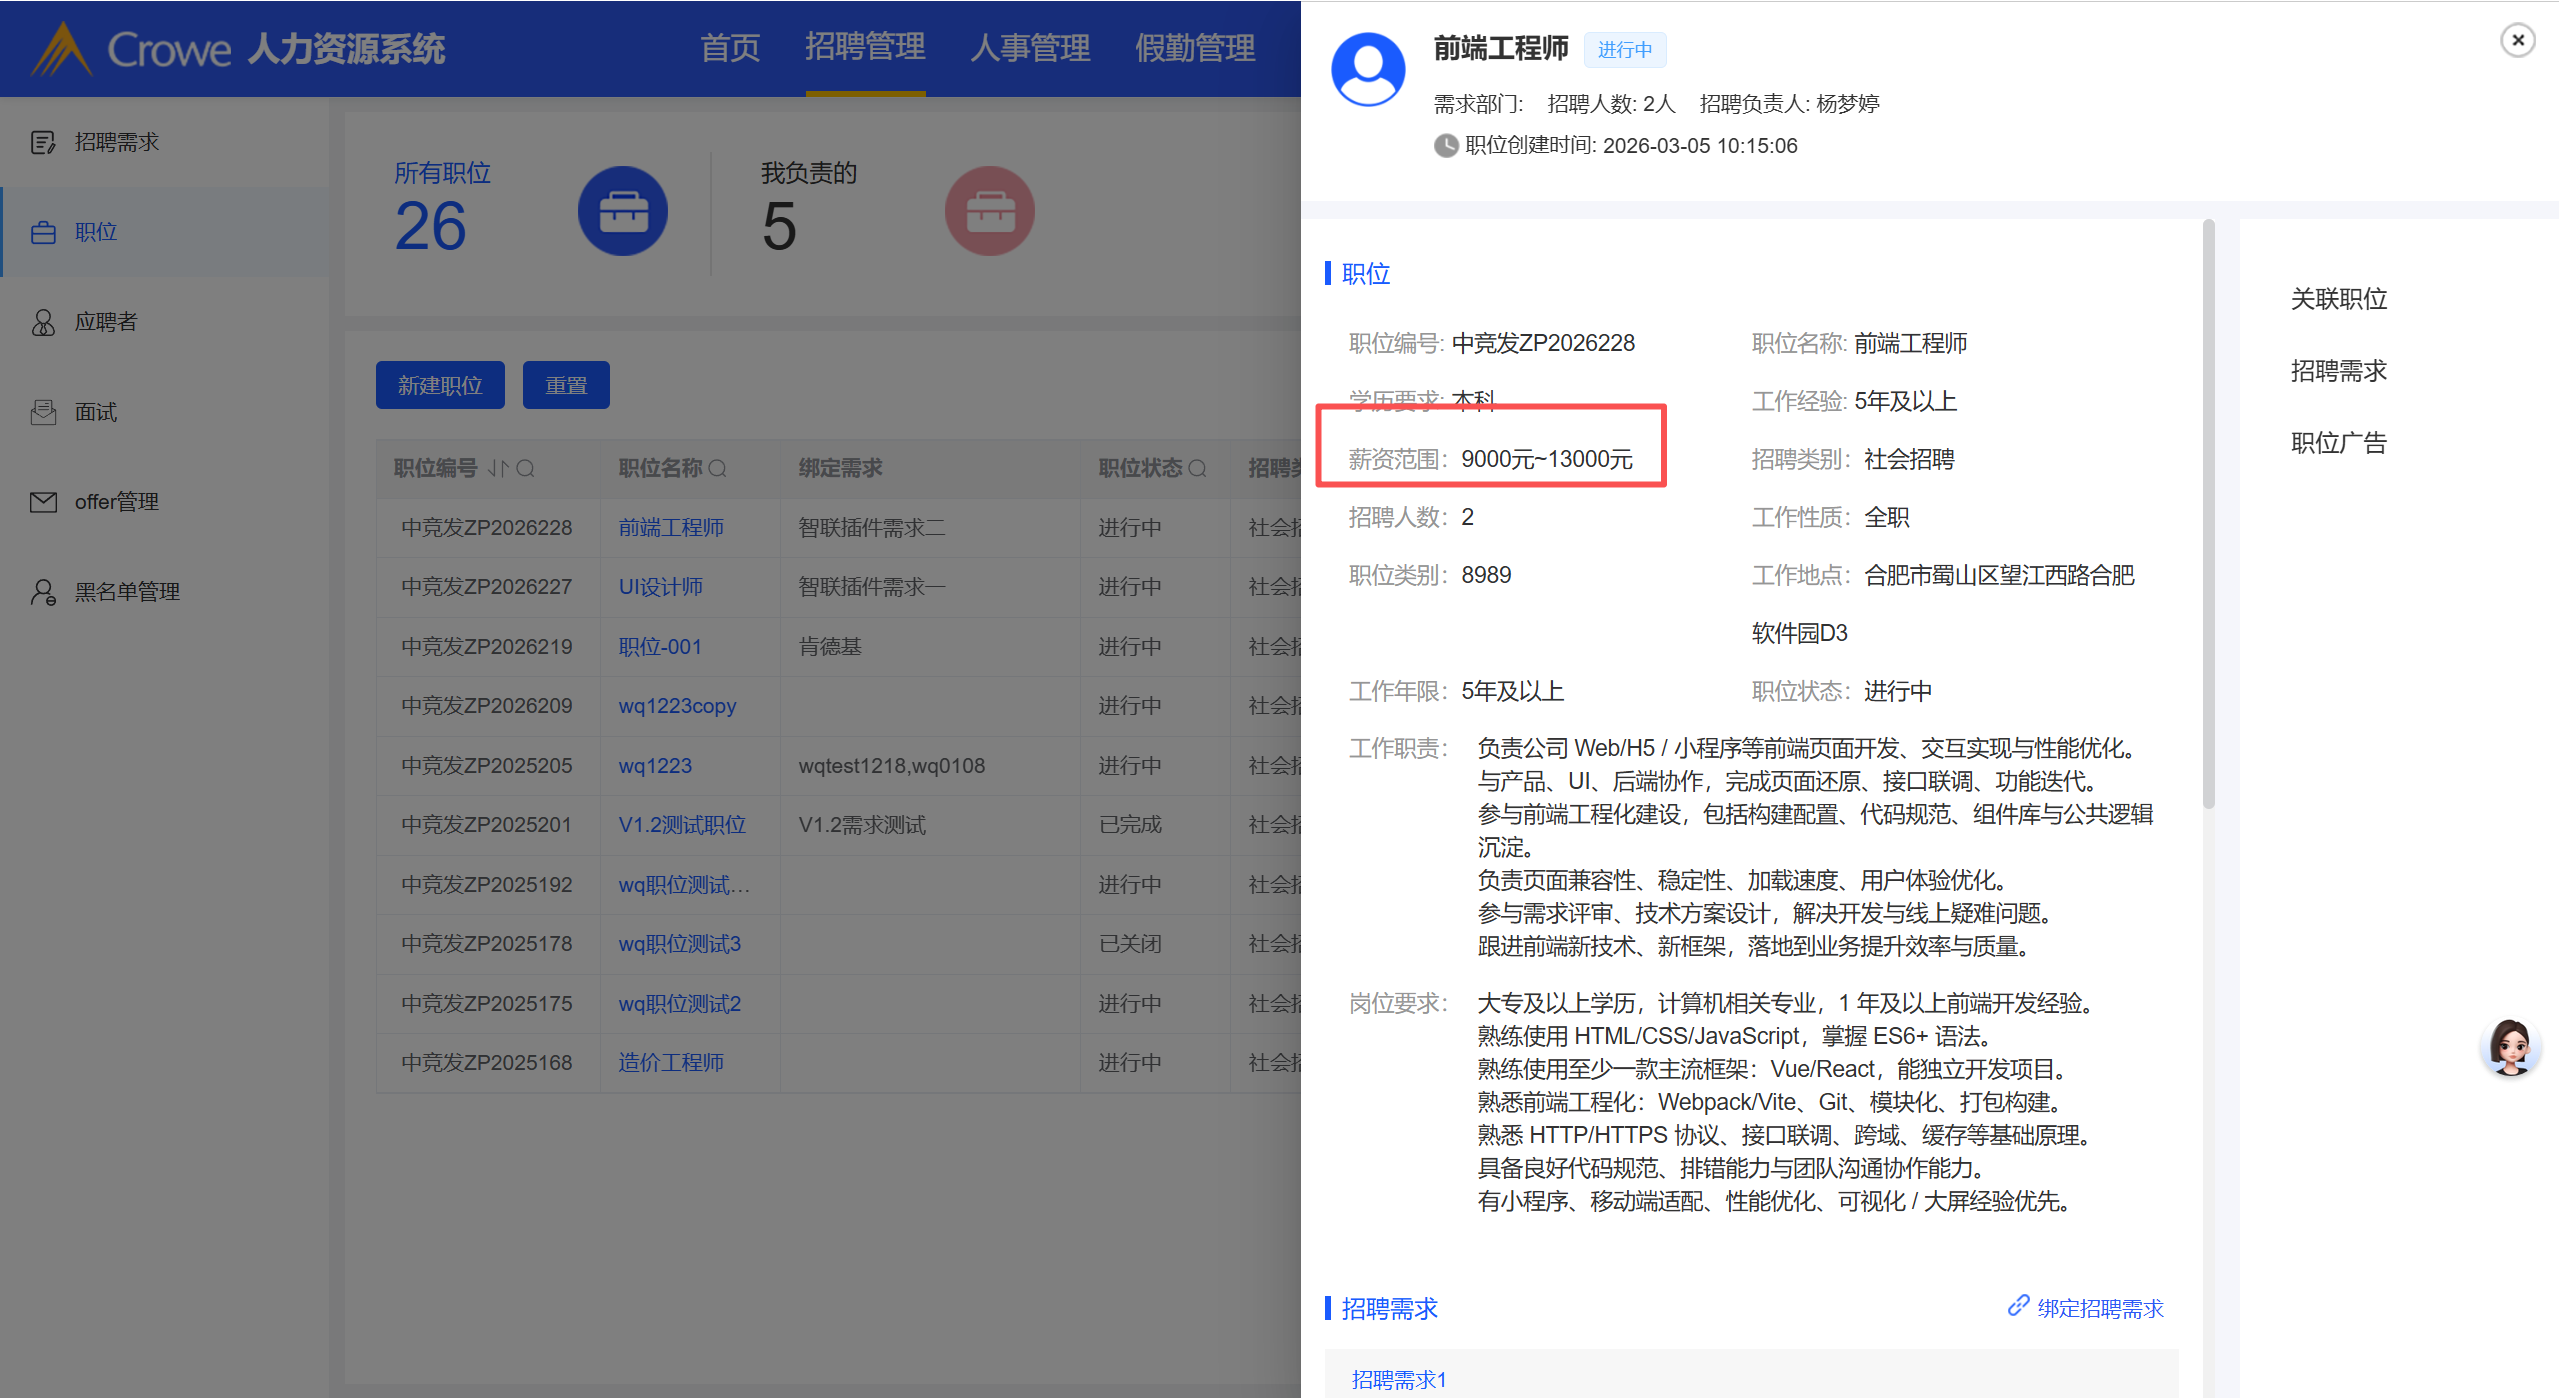This screenshot has height=1398, width=2559.
Task: Open 职位状态 column filter icon
Action: pos(1197,468)
